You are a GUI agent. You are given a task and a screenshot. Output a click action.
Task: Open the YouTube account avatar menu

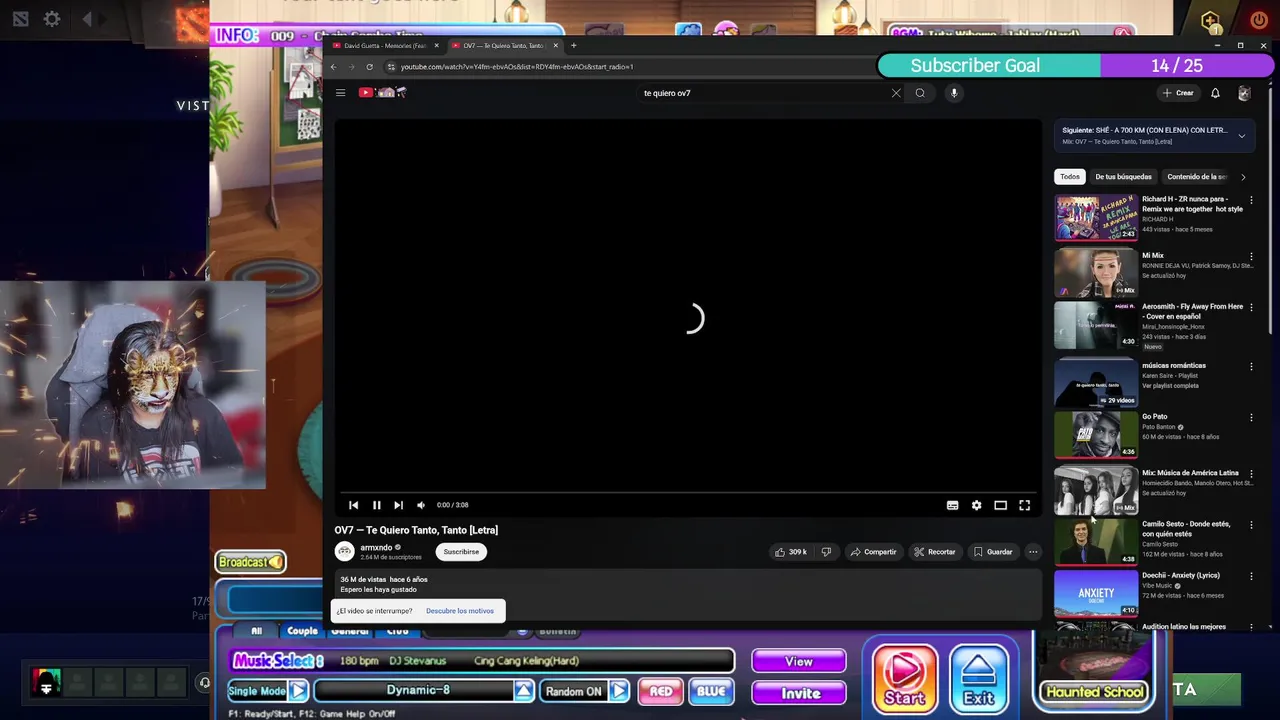coord(1244,93)
